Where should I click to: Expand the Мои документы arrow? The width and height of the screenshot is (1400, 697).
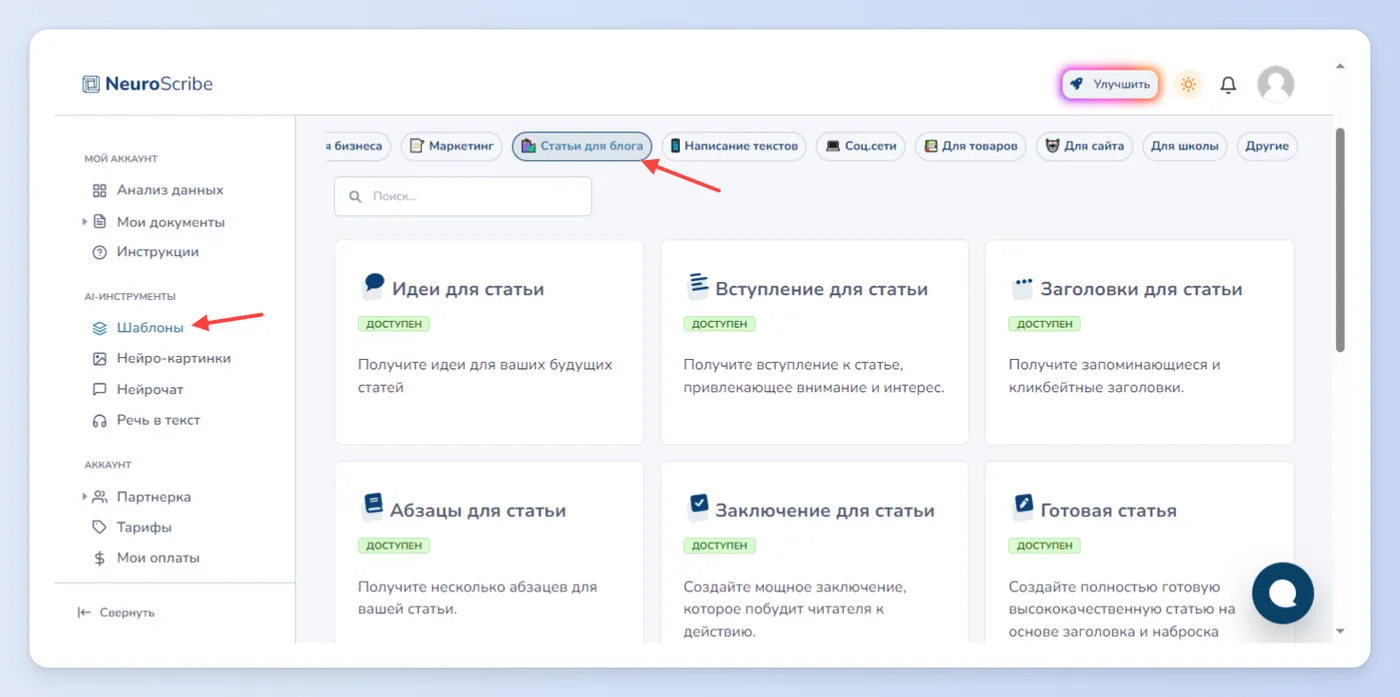85,221
